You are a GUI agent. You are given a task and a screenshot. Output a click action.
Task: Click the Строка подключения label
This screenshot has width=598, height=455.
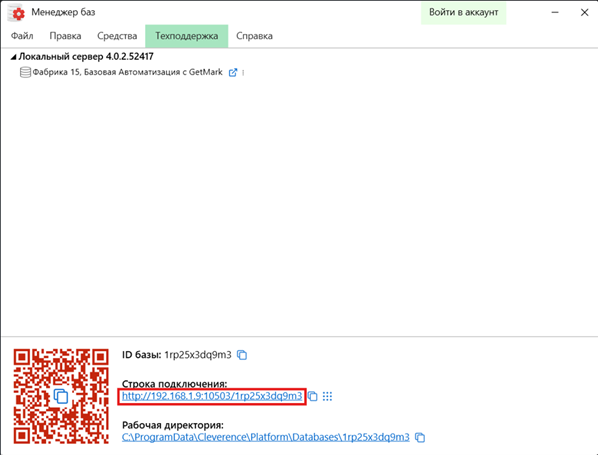click(174, 384)
